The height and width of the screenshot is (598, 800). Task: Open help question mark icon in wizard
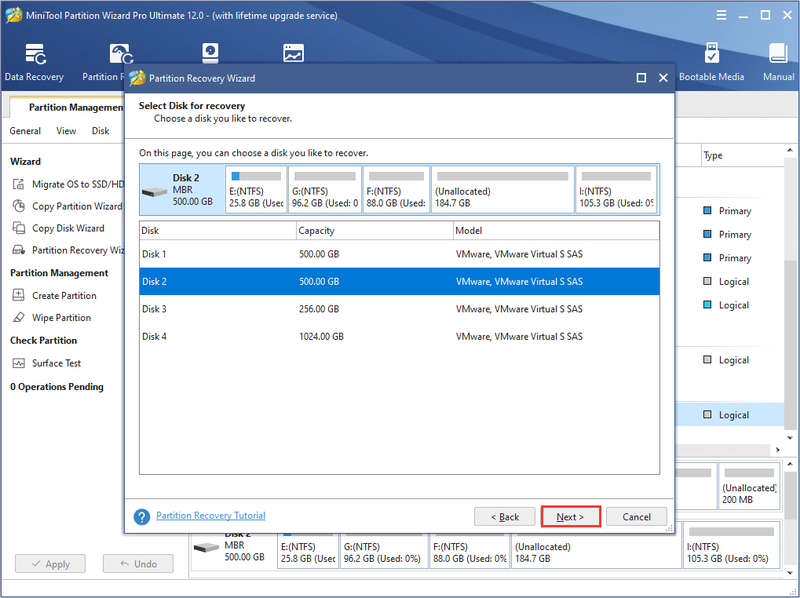coord(141,516)
